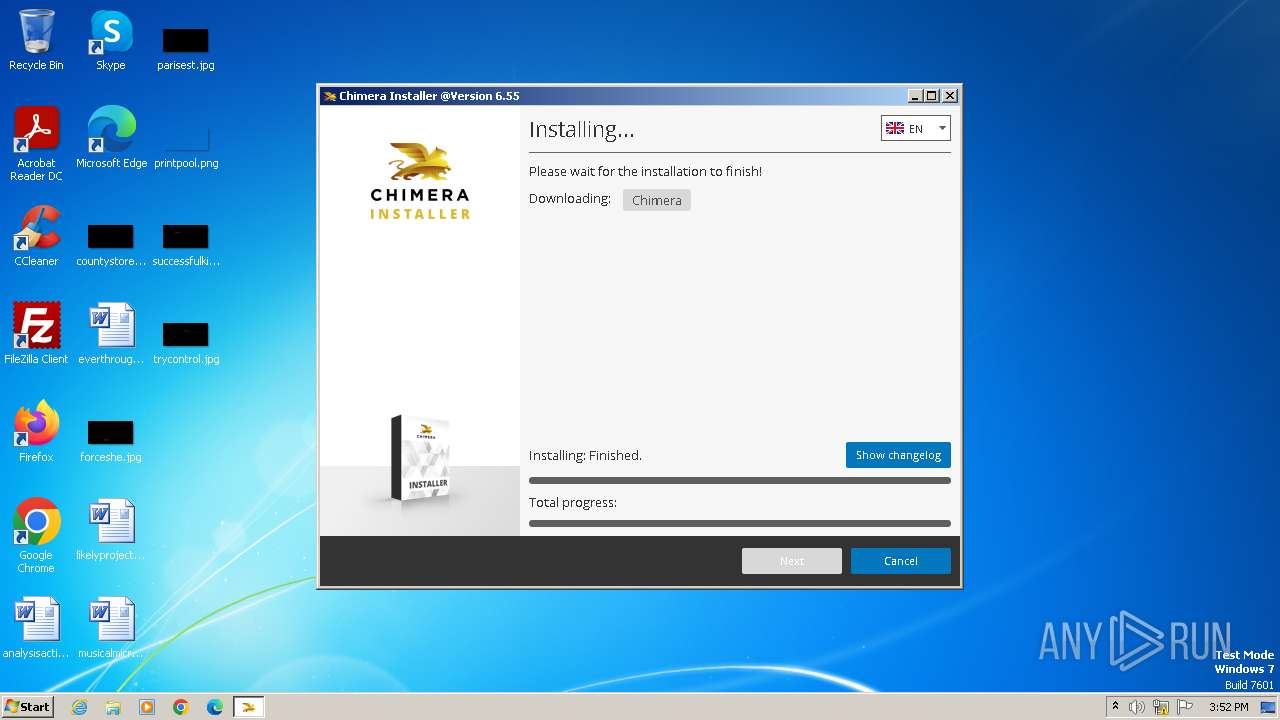Image resolution: width=1280 pixels, height=720 pixels.
Task: Open File Explorer from the taskbar
Action: pyautogui.click(x=113, y=707)
